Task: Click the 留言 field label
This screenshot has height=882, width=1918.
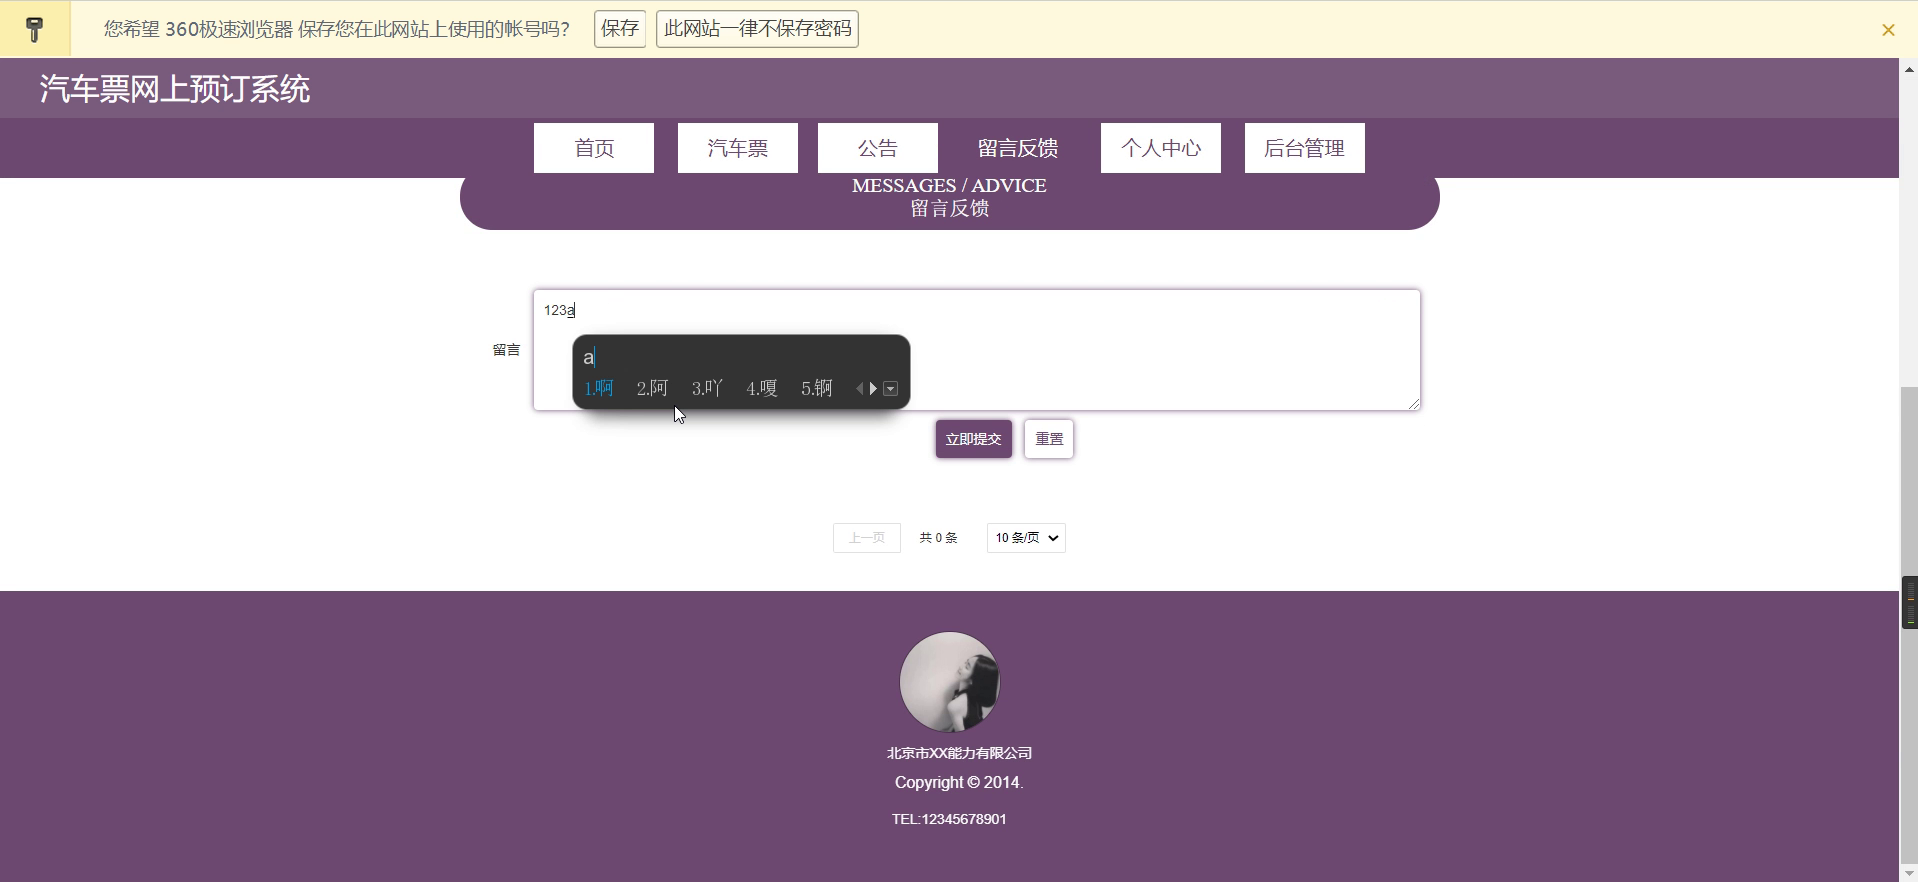Action: click(x=506, y=350)
